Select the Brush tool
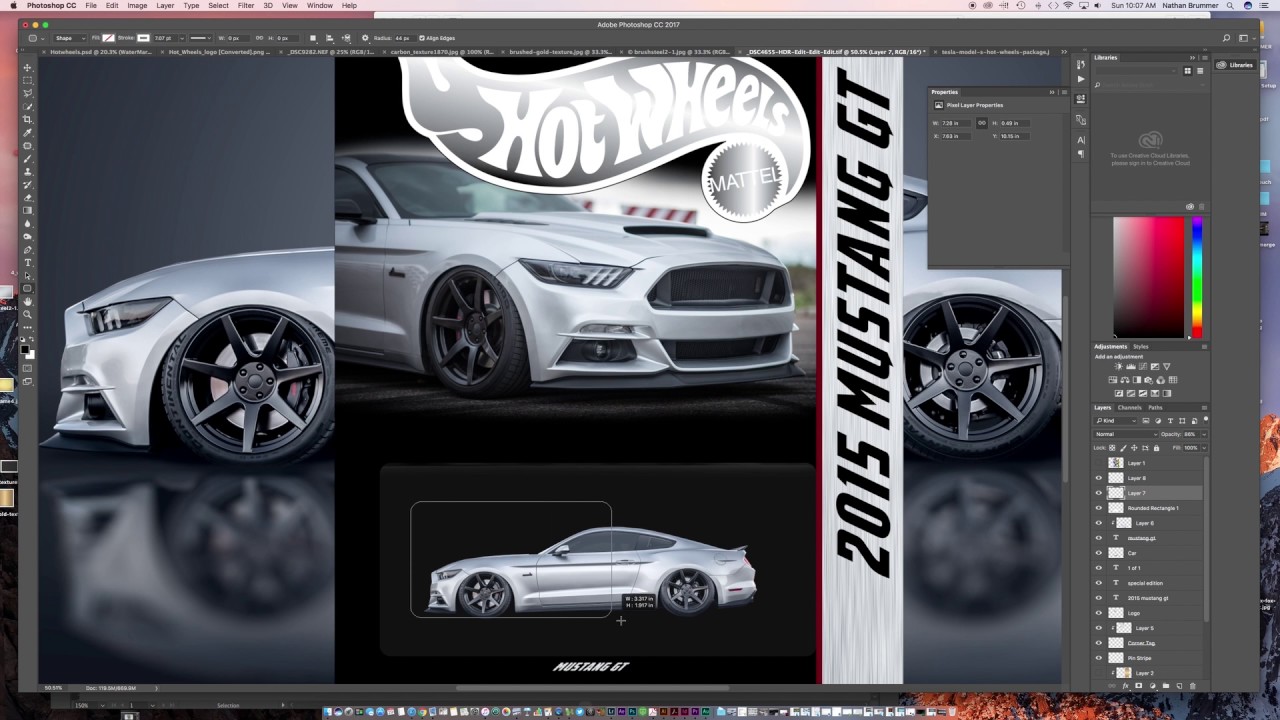This screenshot has width=1280, height=720. (27, 158)
